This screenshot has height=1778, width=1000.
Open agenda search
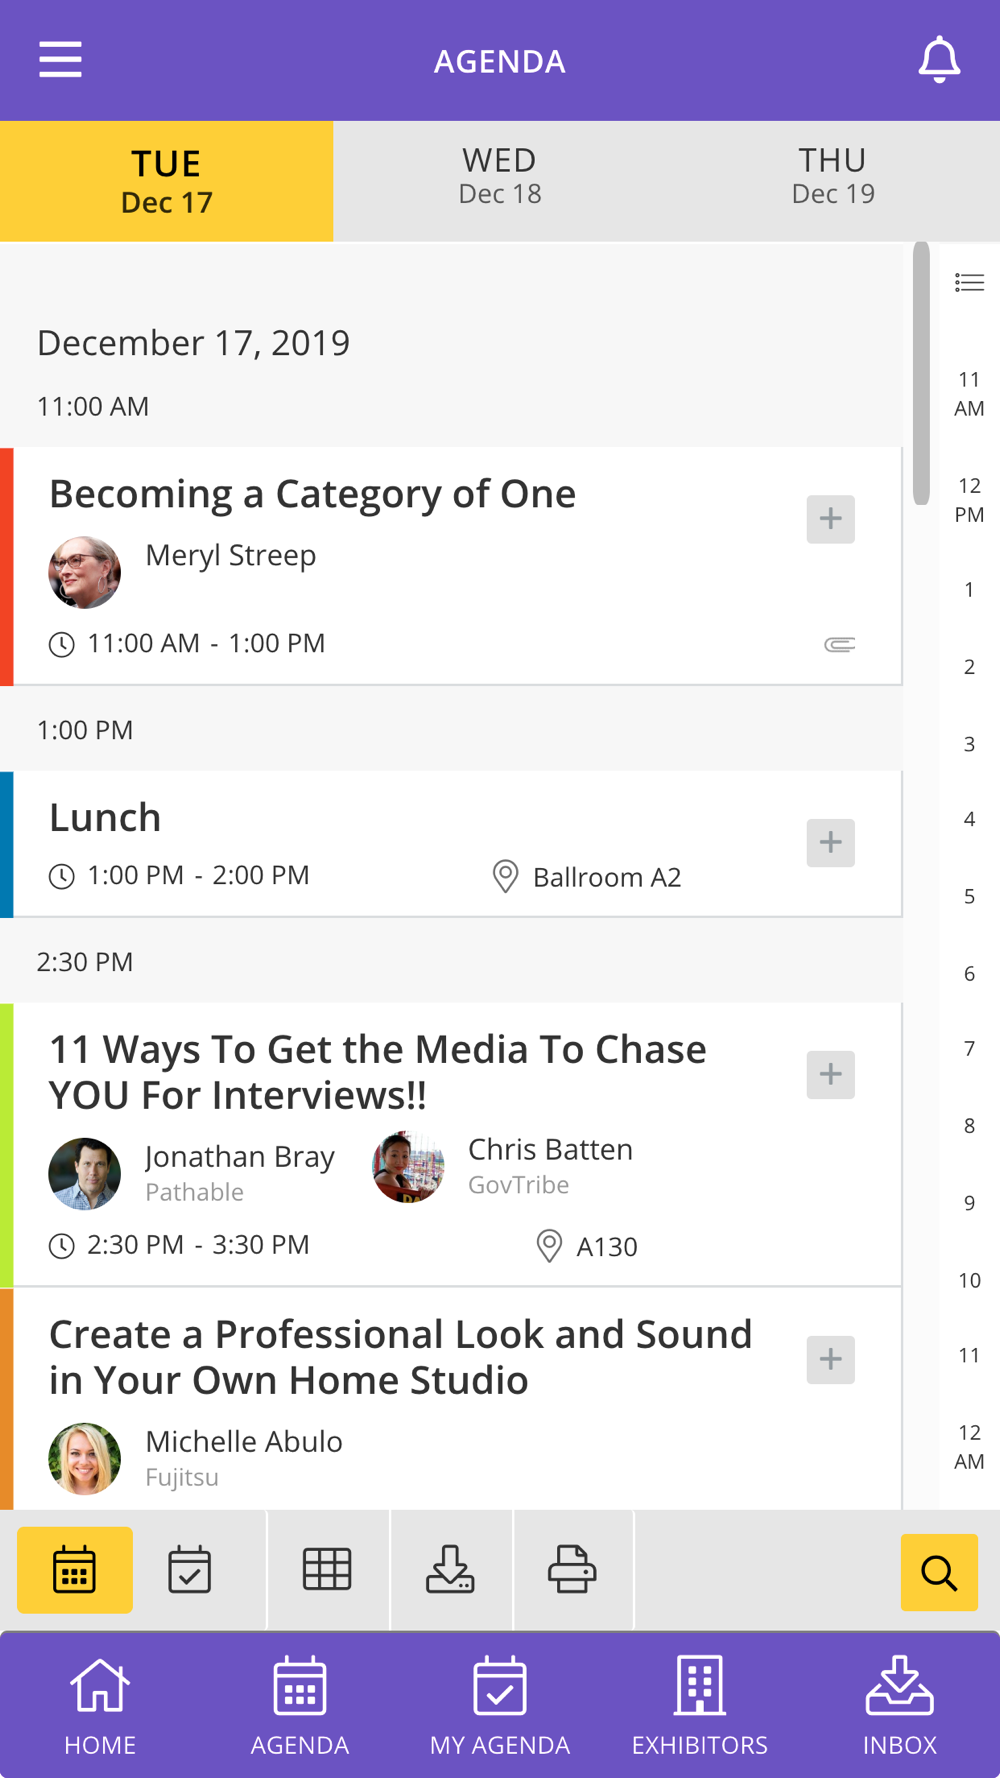939,1572
